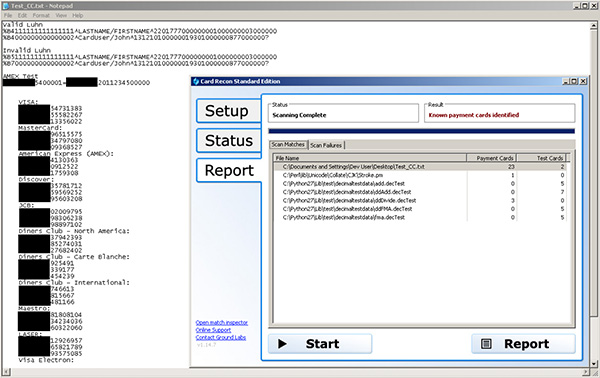Image resolution: width=600 pixels, height=378 pixels.
Task: Select the fma.decTest result row
Action: [420, 217]
